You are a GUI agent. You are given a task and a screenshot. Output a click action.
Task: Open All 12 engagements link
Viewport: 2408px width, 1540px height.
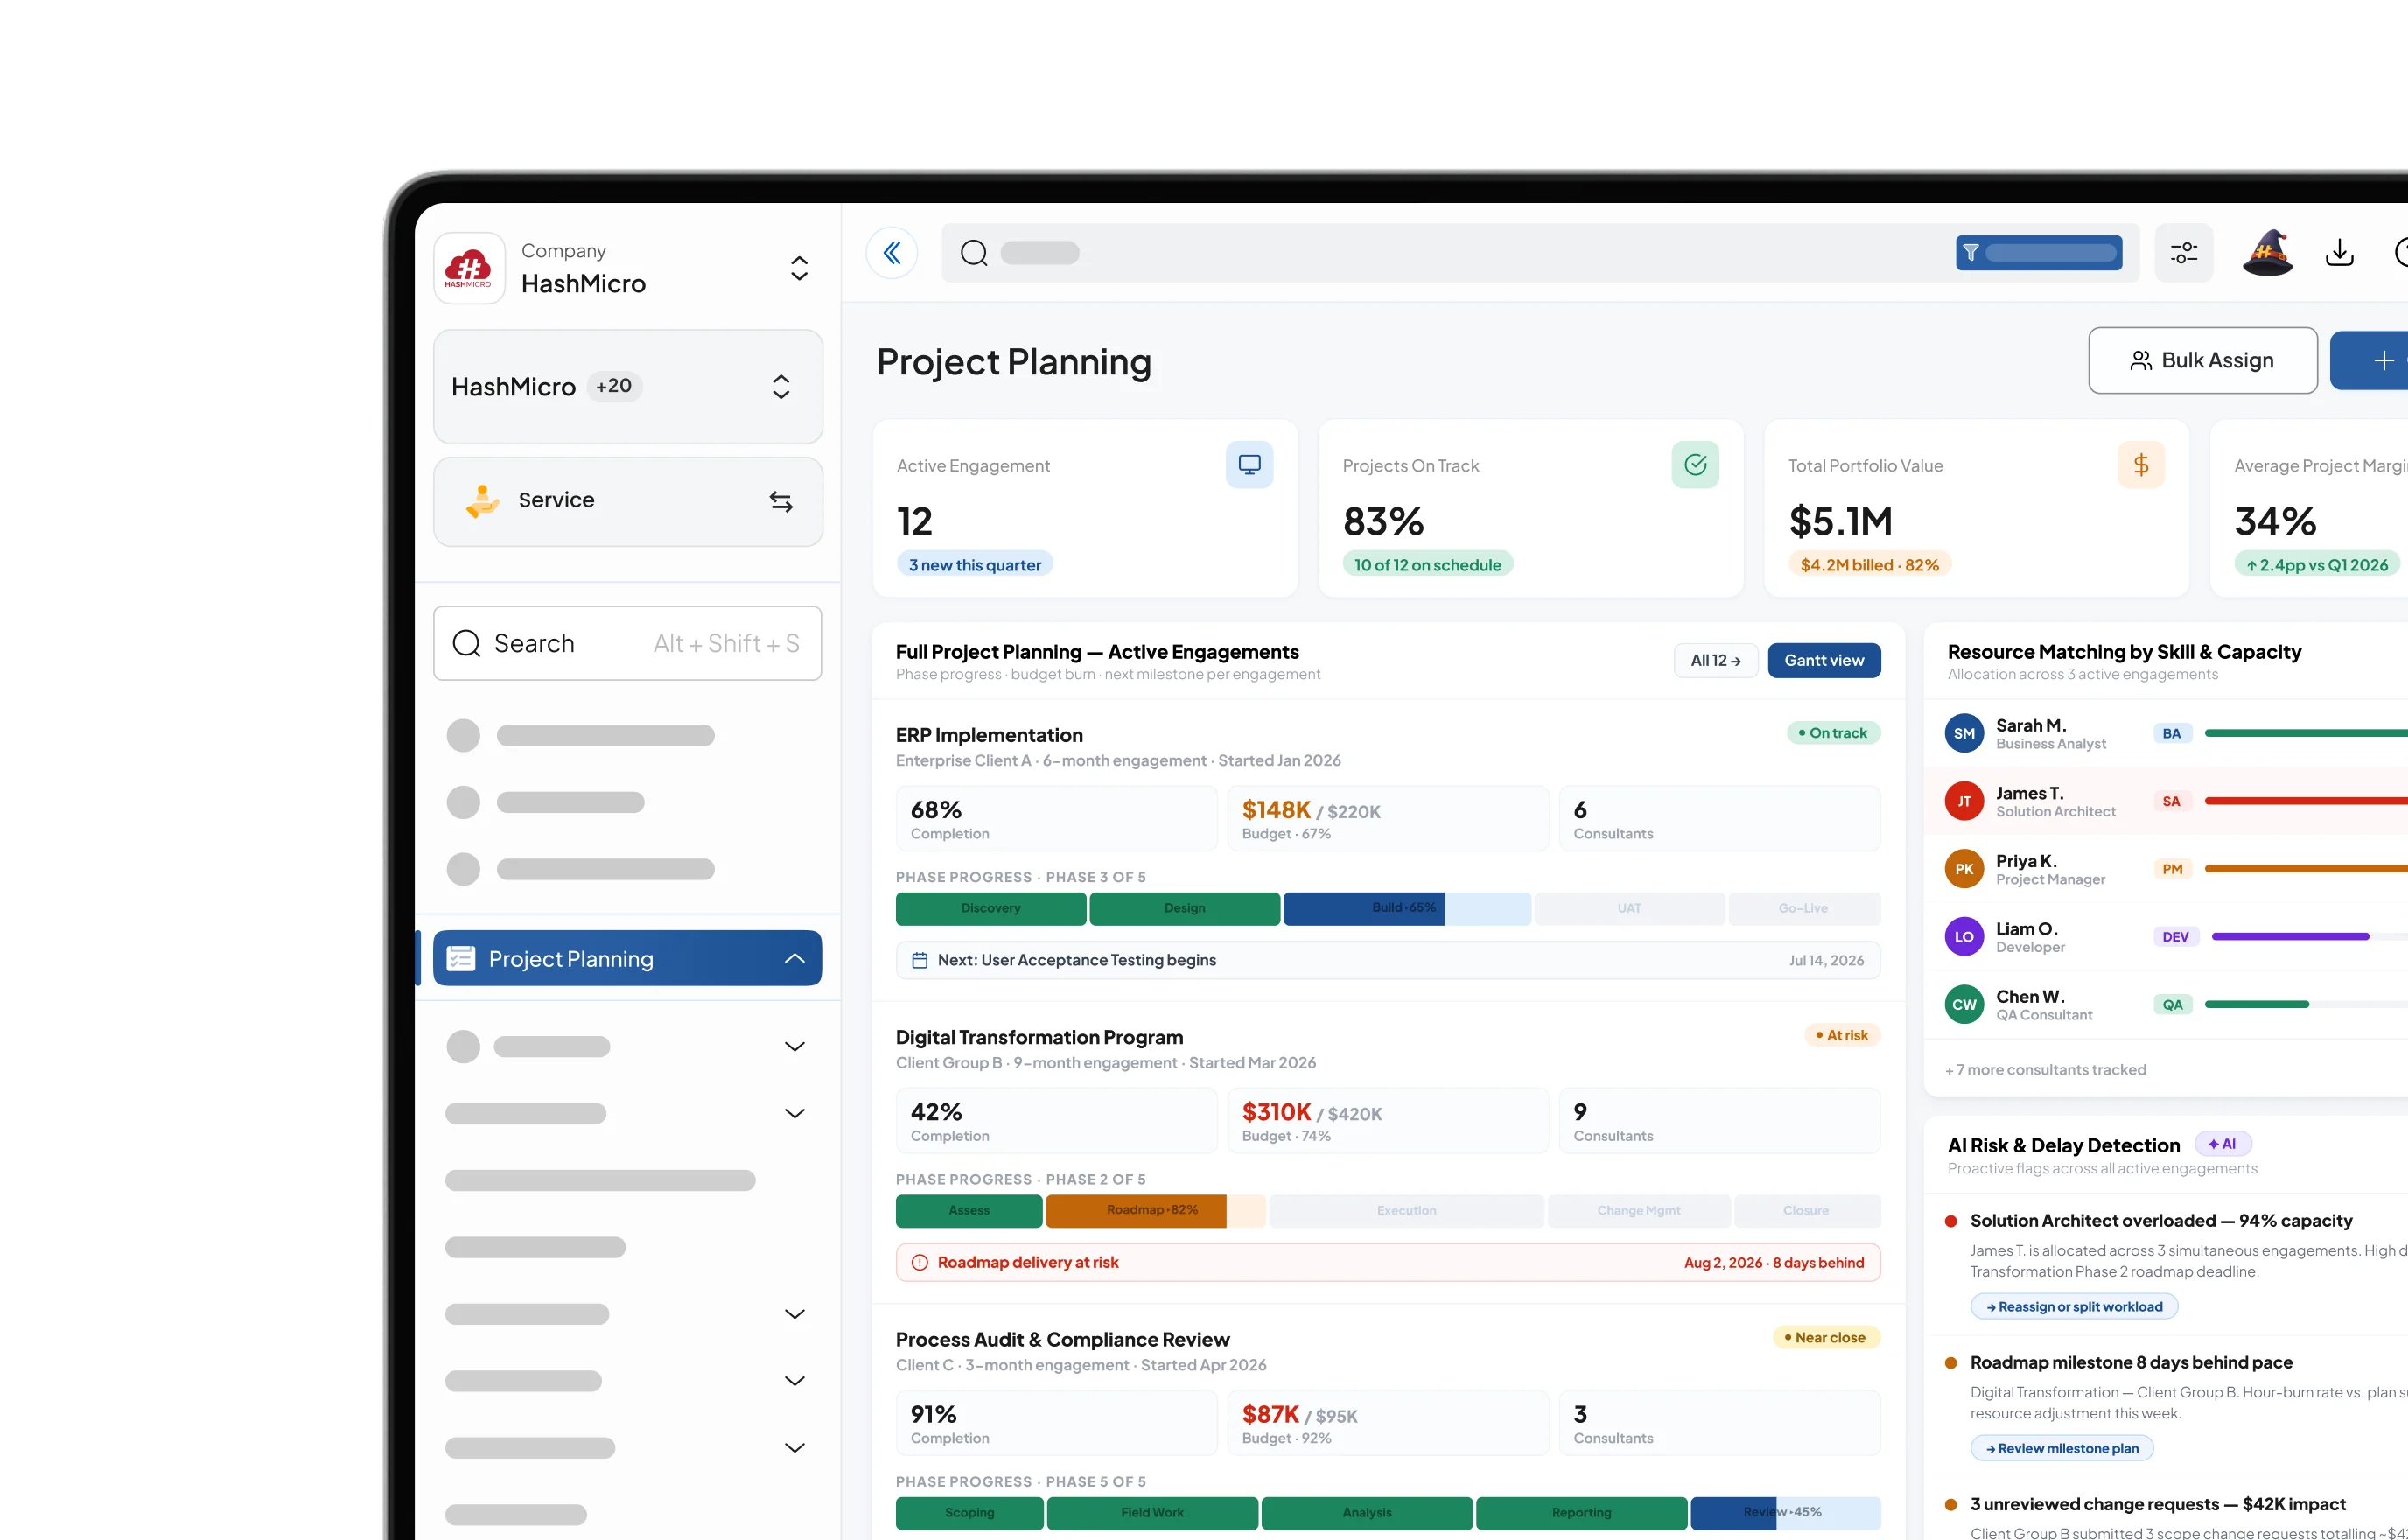click(x=1716, y=660)
